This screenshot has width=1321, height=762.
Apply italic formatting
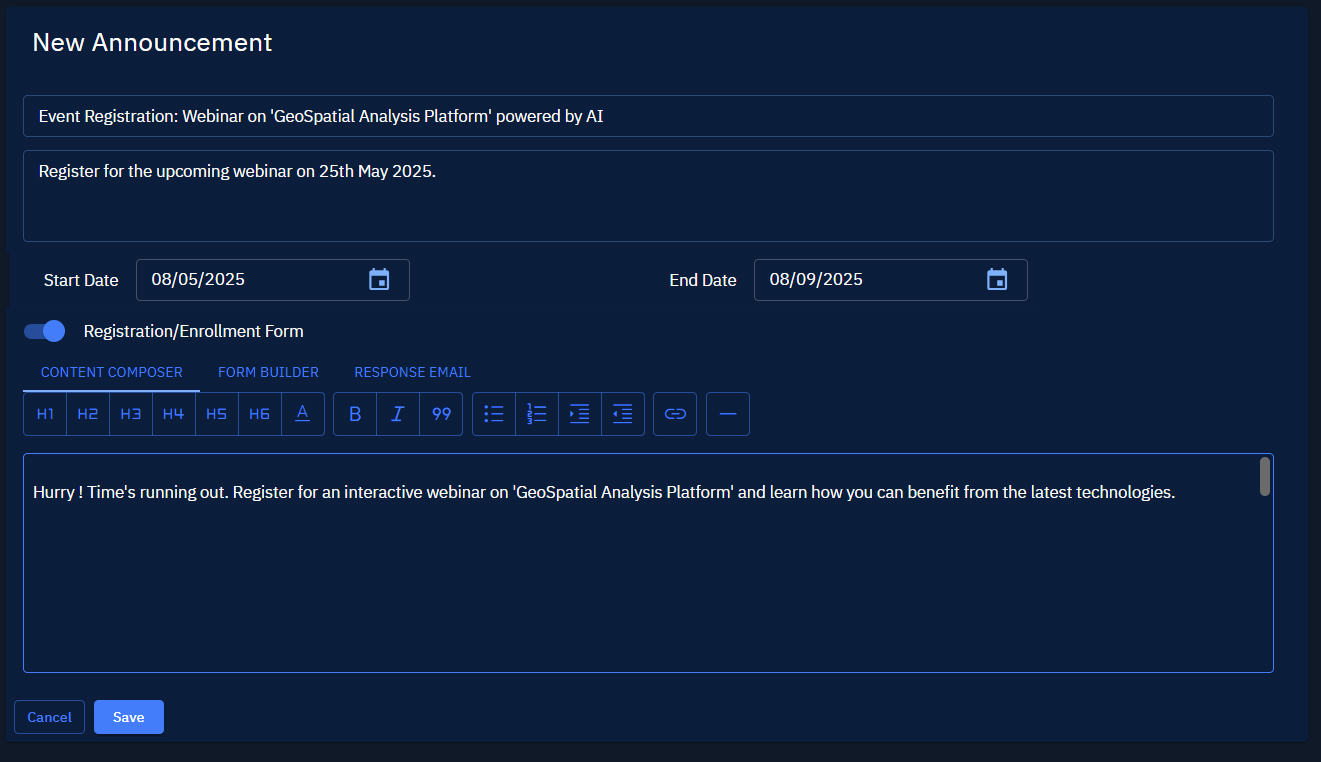[x=397, y=413]
